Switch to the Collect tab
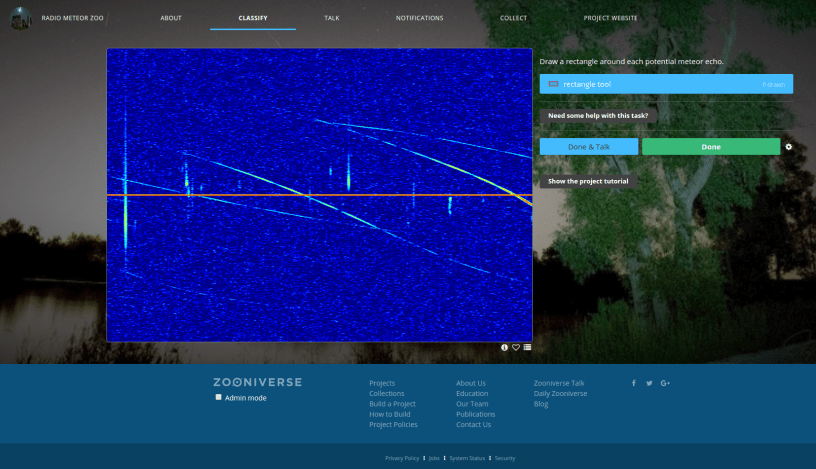The image size is (816, 469). [x=514, y=18]
